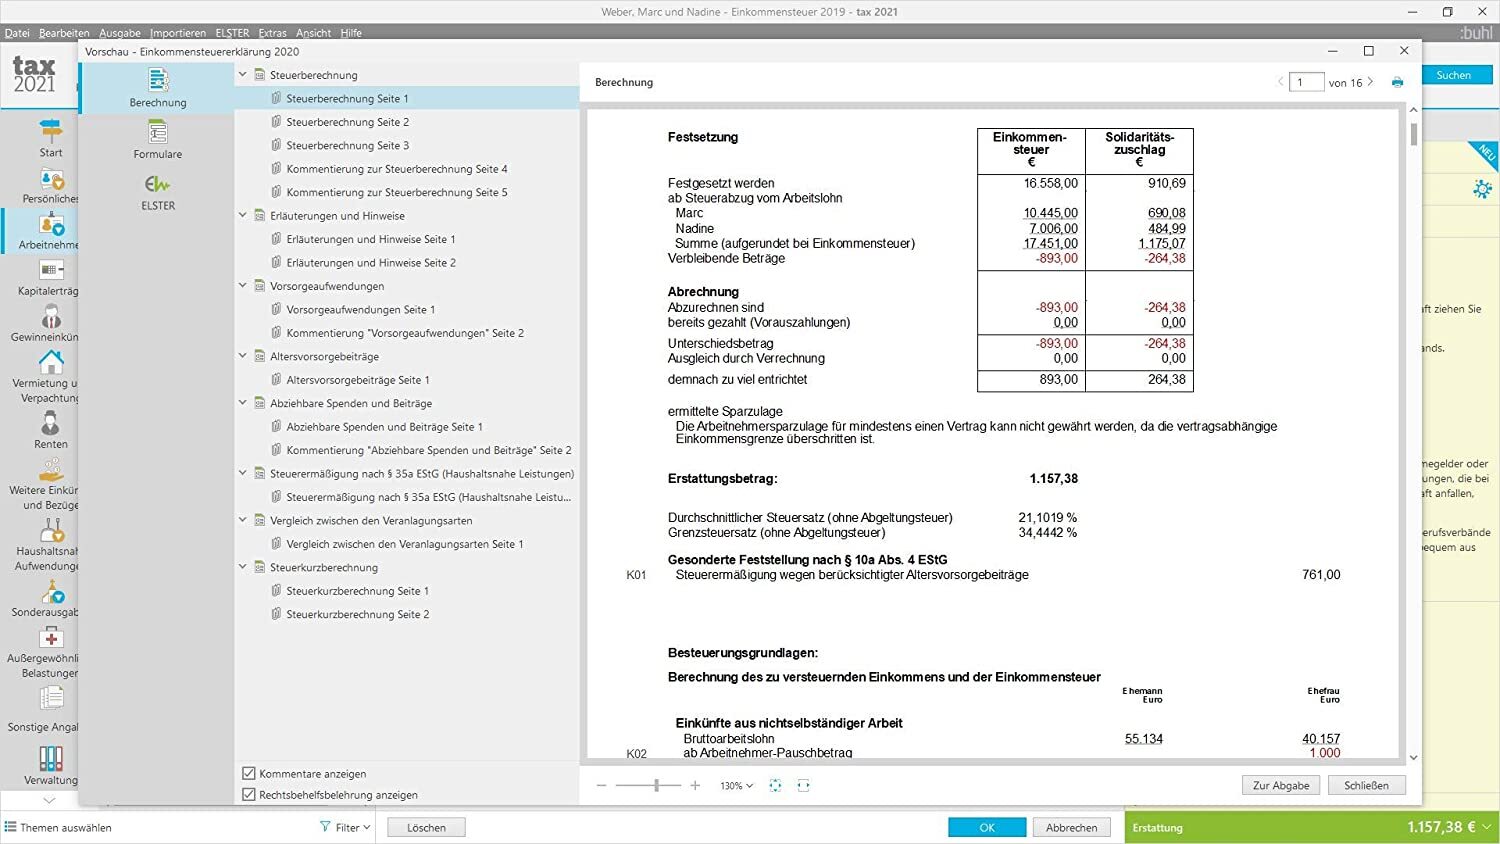Click the Suchen button
Screen dimensions: 1500x844
click(1453, 75)
